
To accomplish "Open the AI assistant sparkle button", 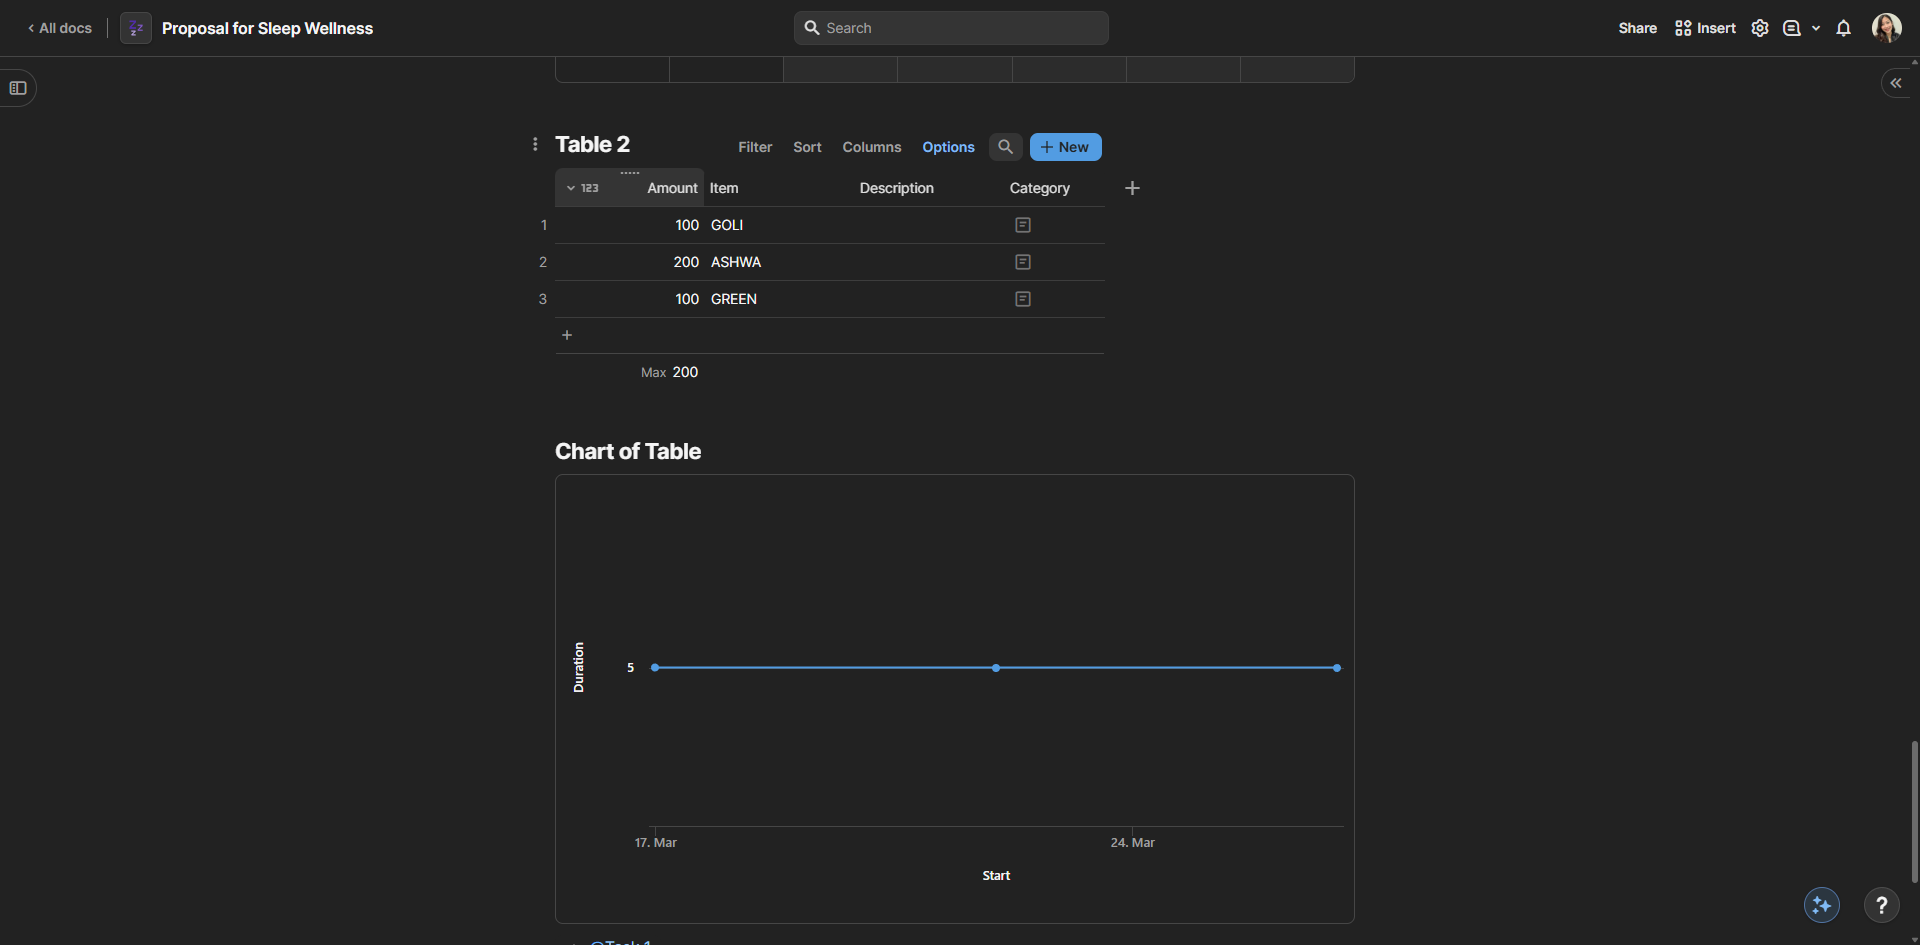I will (x=1821, y=905).
